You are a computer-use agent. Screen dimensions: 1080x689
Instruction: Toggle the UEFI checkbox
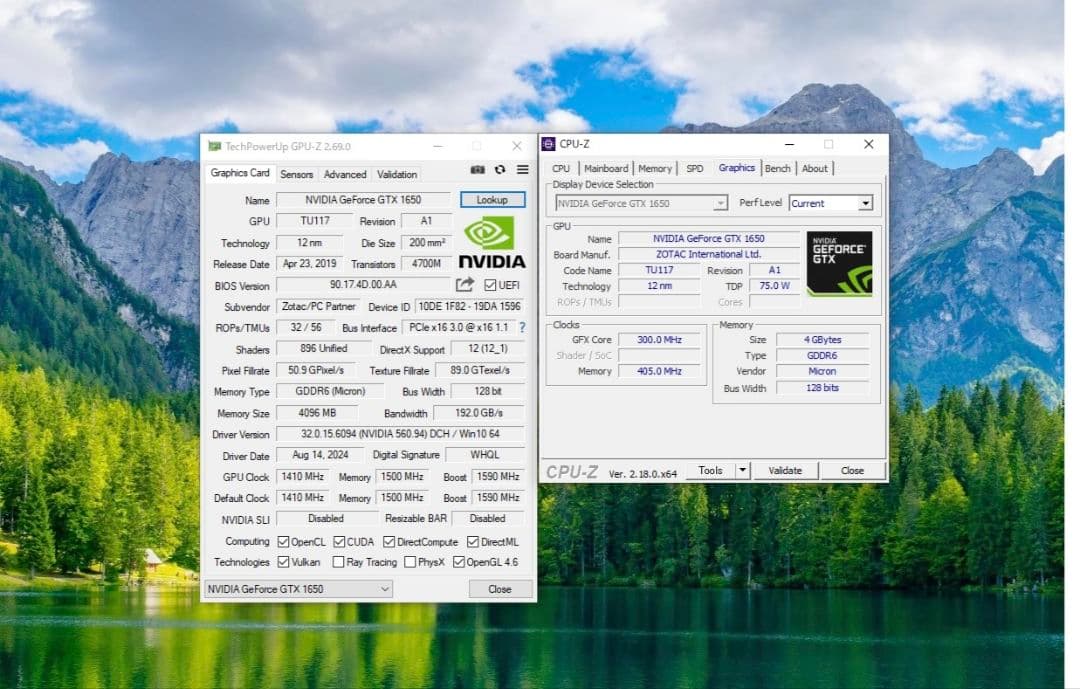pyautogui.click(x=490, y=285)
